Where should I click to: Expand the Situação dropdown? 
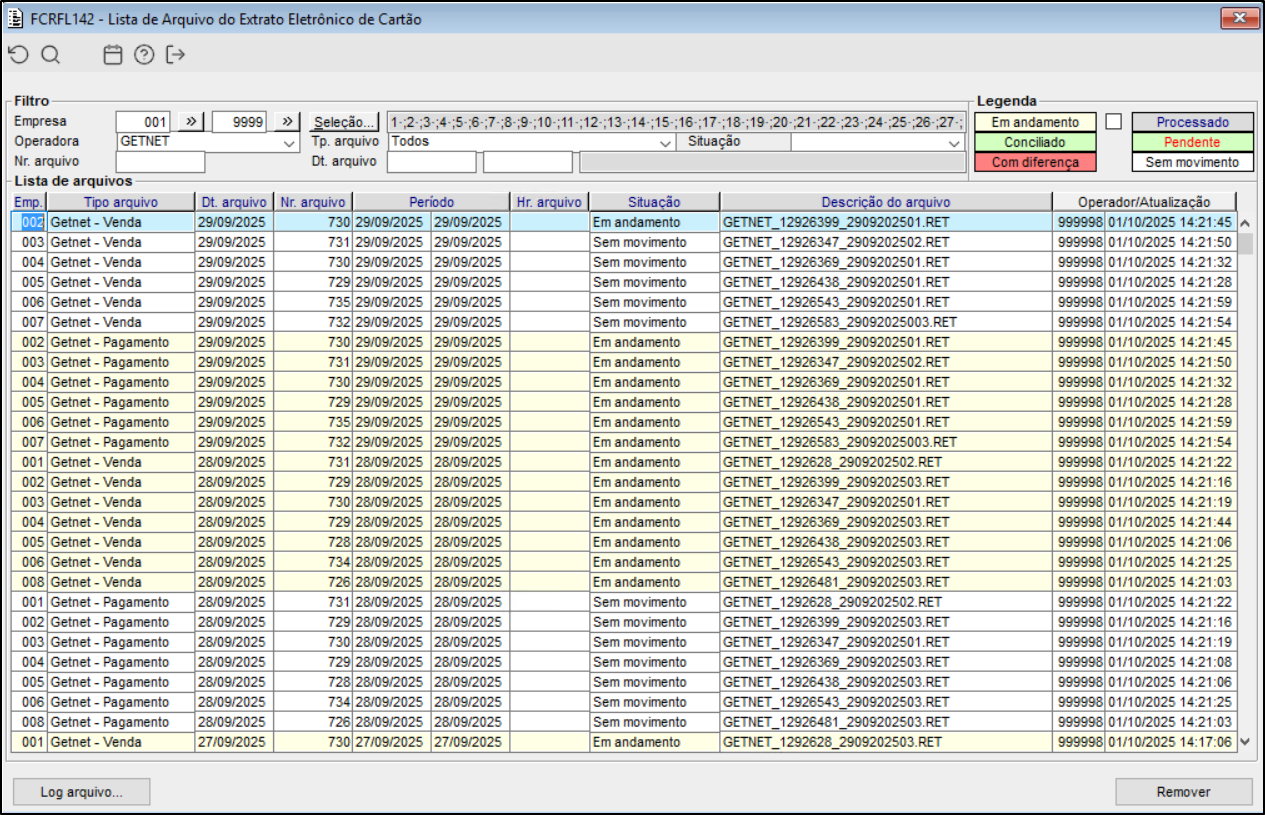(x=954, y=142)
